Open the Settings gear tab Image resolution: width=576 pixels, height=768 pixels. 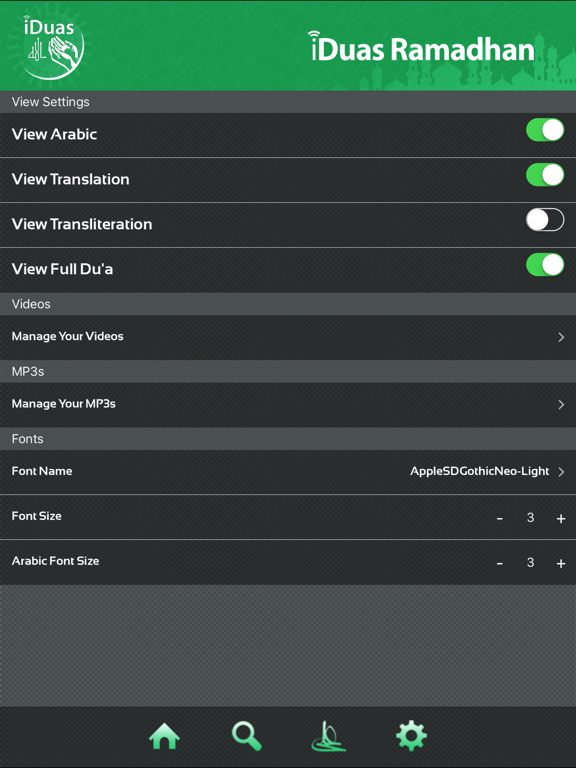[411, 736]
